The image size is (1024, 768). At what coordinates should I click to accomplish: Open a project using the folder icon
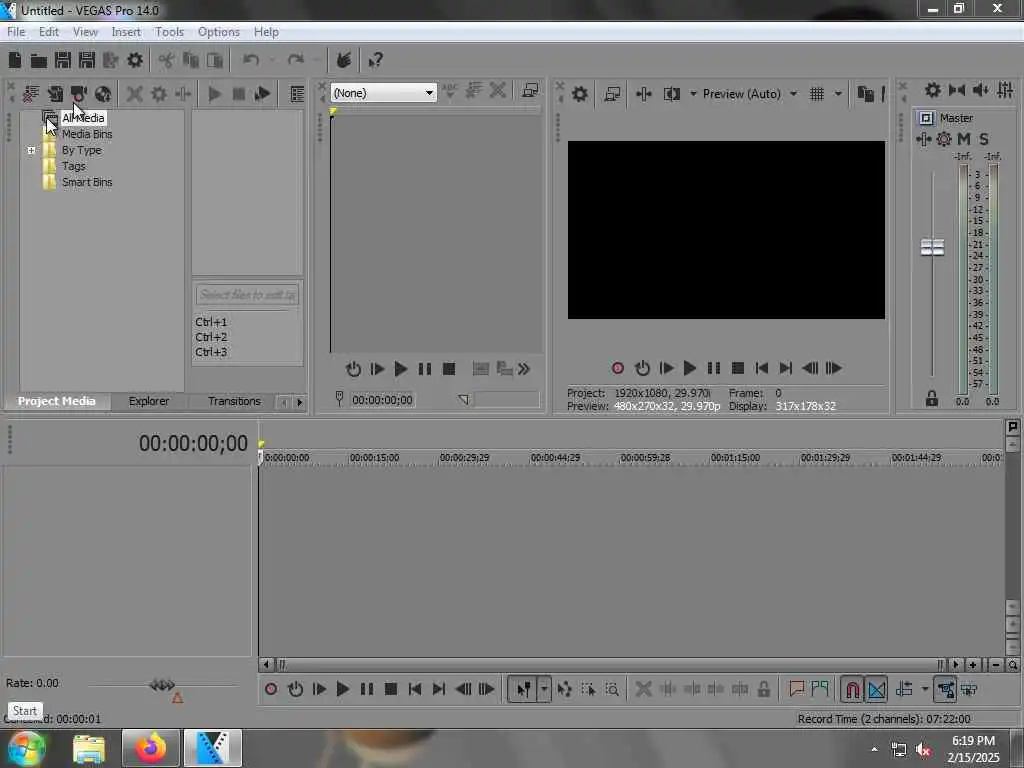tap(39, 61)
